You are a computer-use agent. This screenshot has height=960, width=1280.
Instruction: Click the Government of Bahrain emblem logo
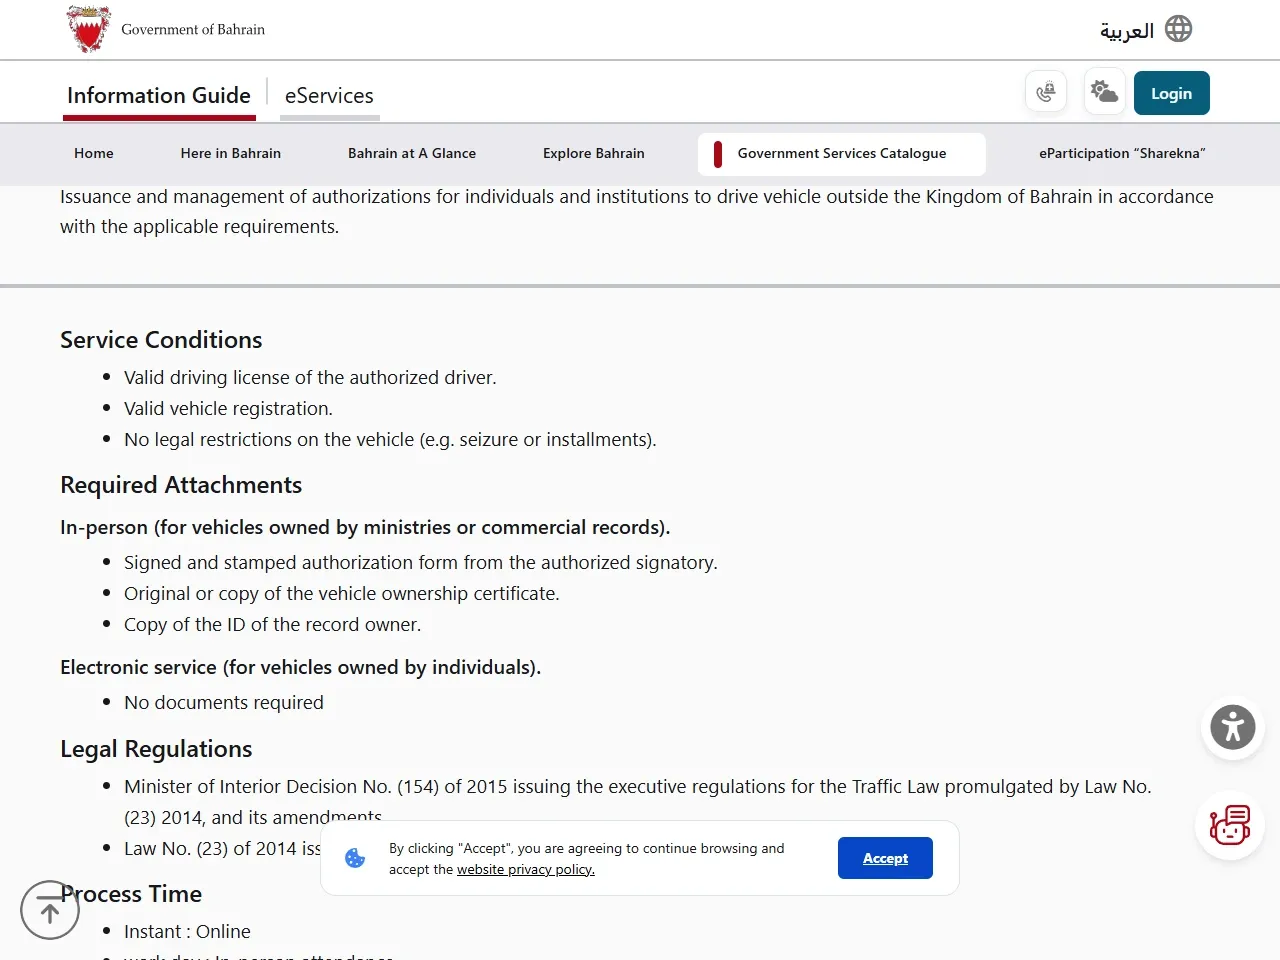(x=88, y=29)
